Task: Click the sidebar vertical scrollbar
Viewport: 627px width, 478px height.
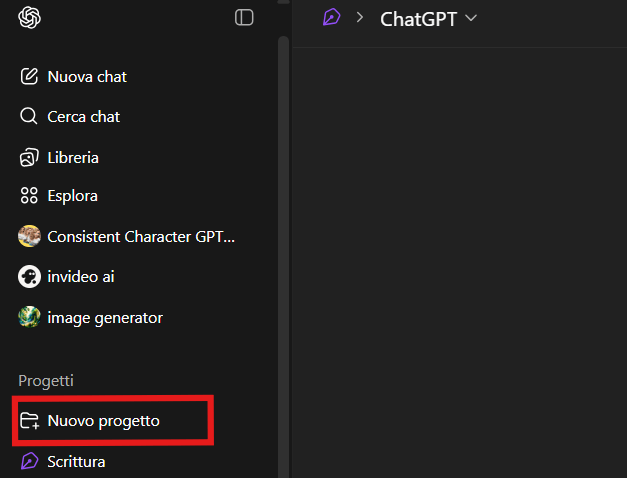Action: [x=283, y=250]
